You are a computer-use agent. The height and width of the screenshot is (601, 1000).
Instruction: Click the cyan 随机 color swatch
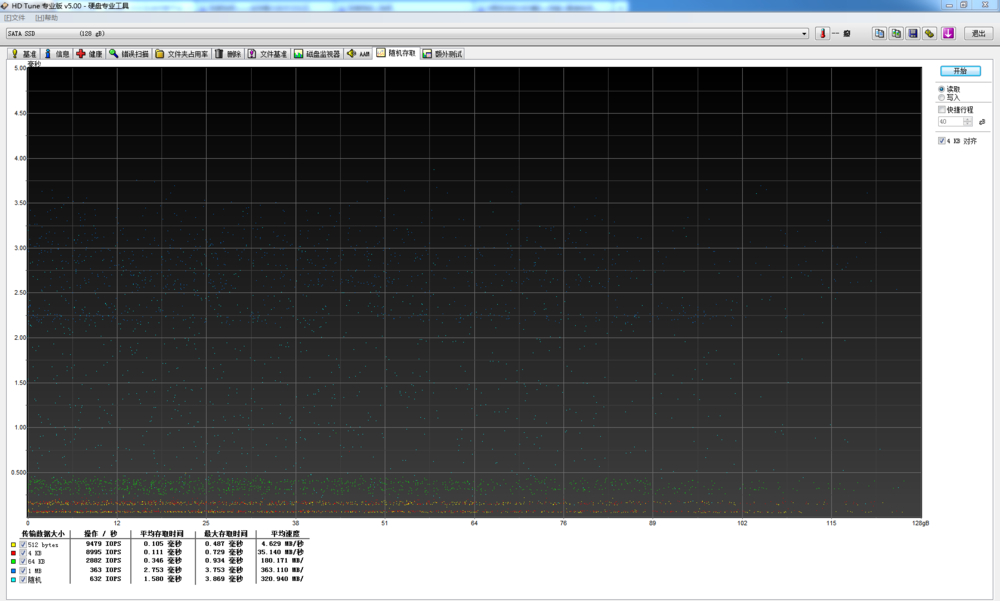[x=13, y=579]
